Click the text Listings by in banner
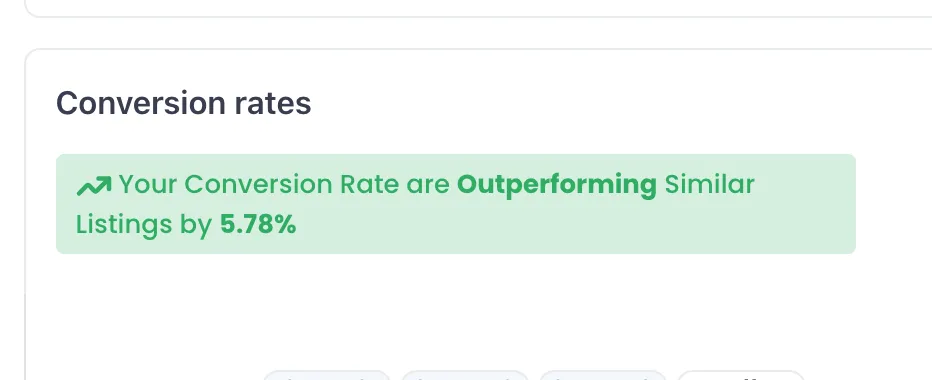Image resolution: width=932 pixels, height=380 pixels. (x=144, y=225)
